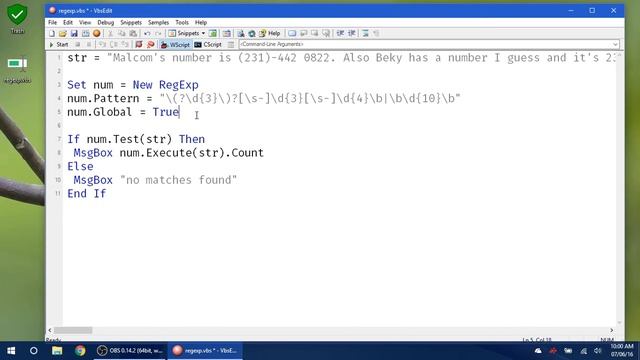Click the gray list icon right of CScript
This screenshot has width=640, height=360.
click(231, 44)
